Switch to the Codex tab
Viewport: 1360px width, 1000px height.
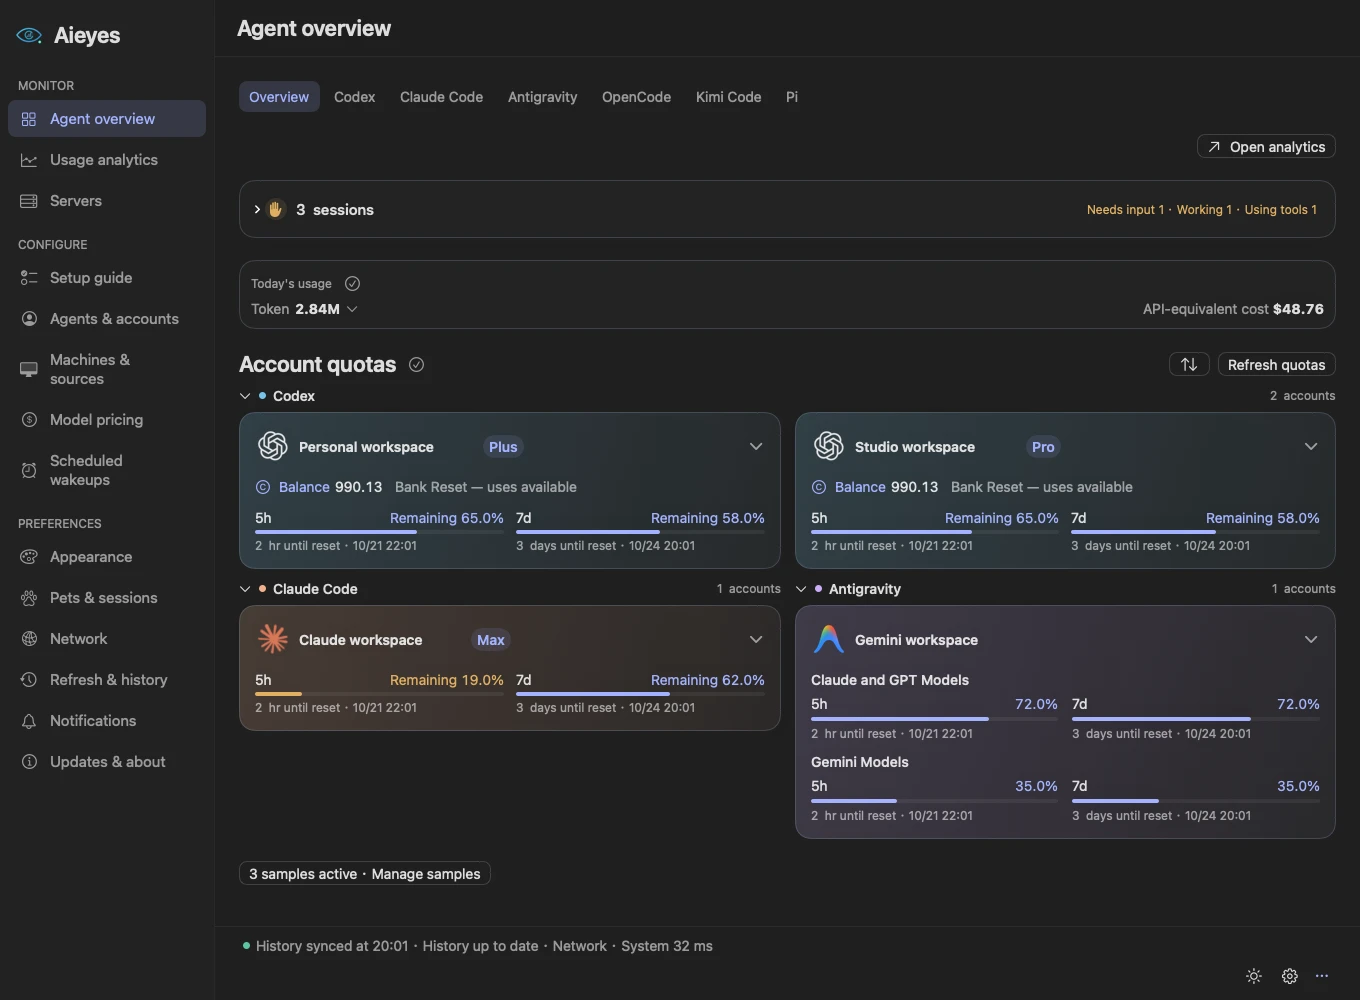pos(354,97)
